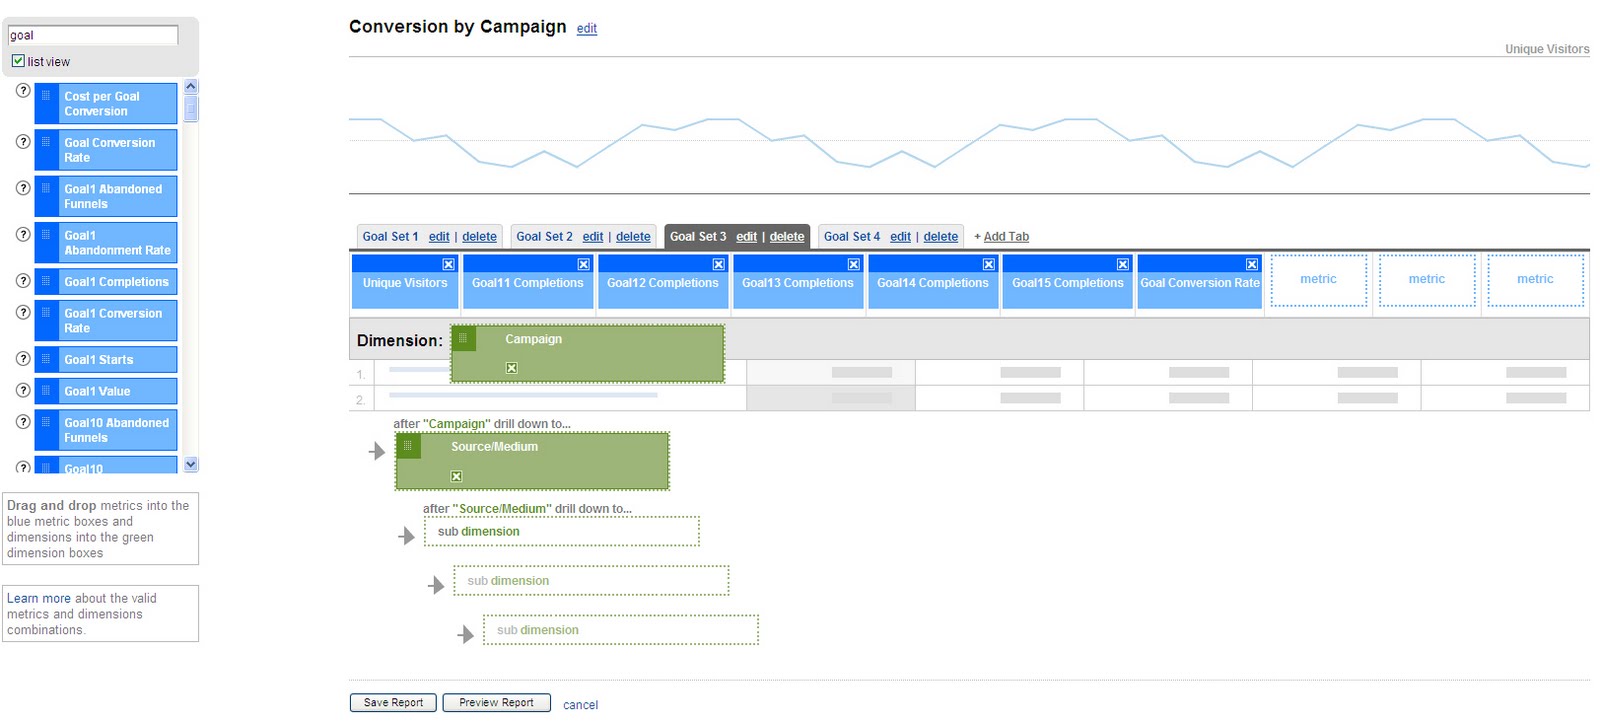Remove the Source/Medium sub dimension
The height and width of the screenshot is (723, 1600).
(456, 476)
